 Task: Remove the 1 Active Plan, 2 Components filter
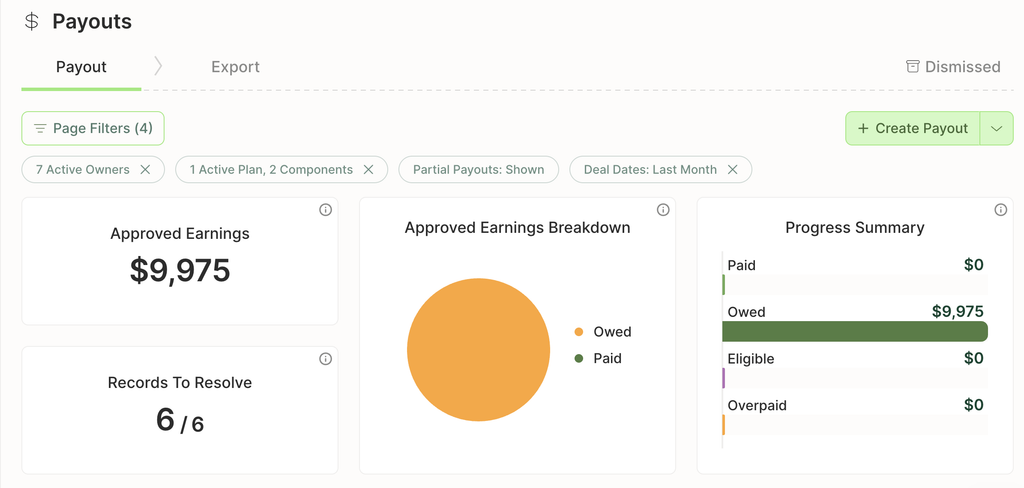368,170
